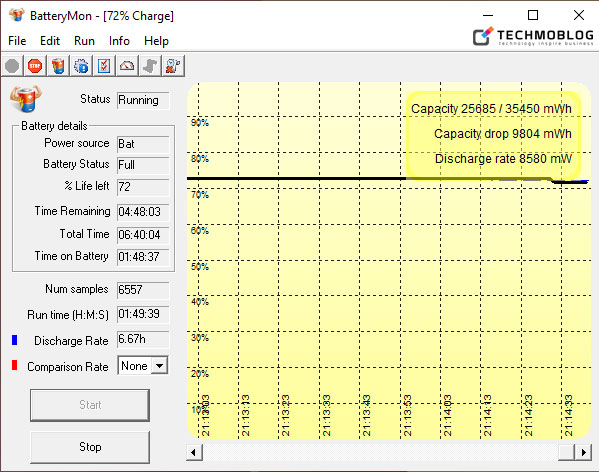The height and width of the screenshot is (472, 599).
Task: Click the chart scrollbar left arrow
Action: click(x=194, y=453)
